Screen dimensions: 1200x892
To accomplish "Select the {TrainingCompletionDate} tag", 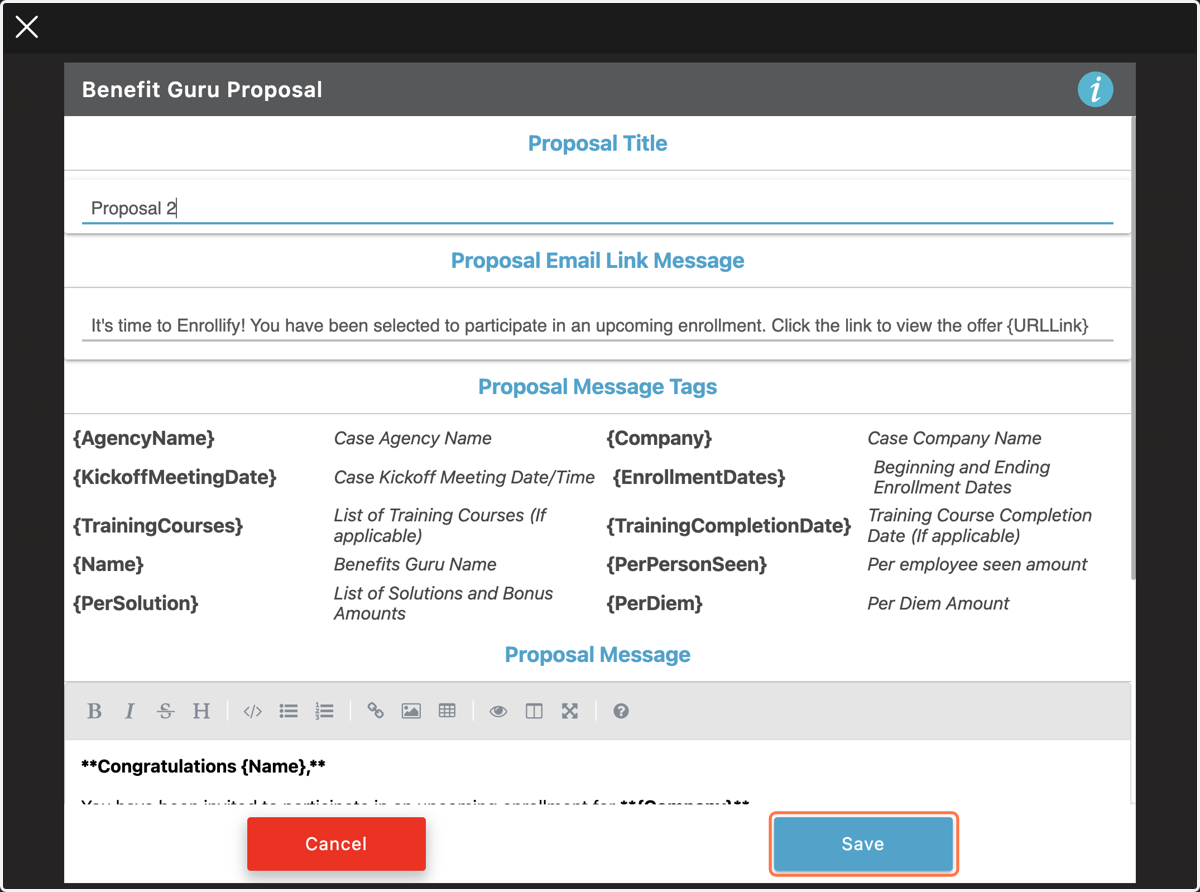I will coord(729,525).
